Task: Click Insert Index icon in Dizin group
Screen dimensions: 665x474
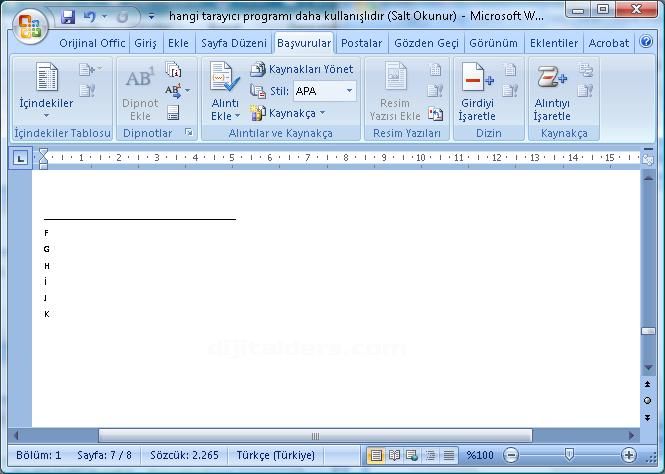Action: tap(510, 70)
